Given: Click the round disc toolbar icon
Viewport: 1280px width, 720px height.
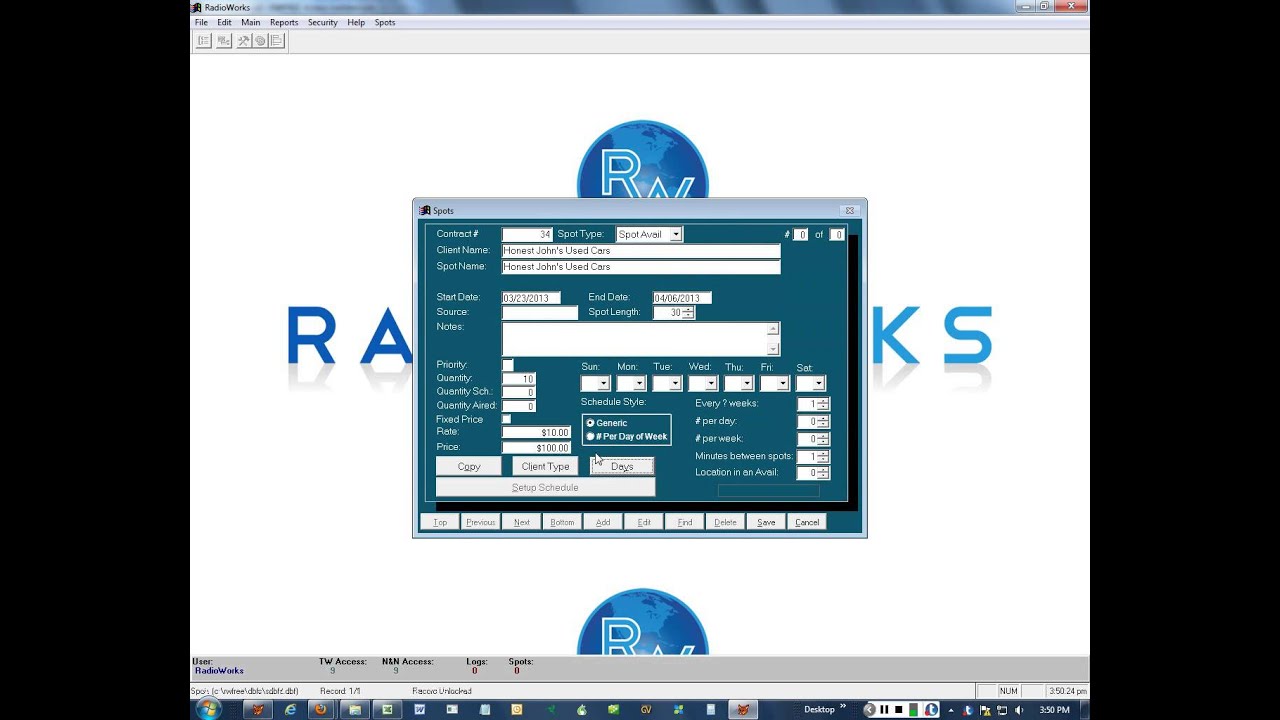Looking at the screenshot, I should [x=260, y=41].
